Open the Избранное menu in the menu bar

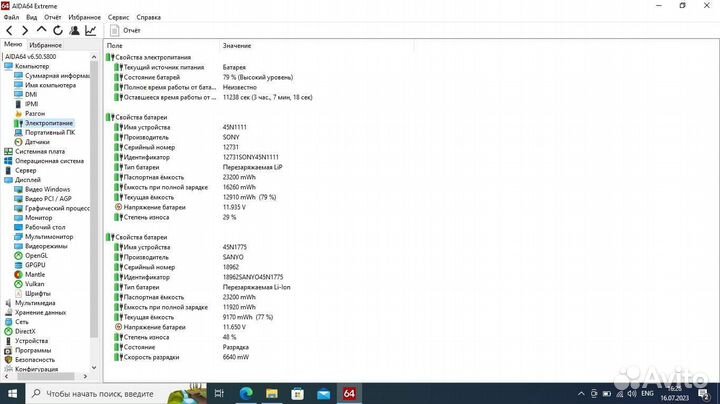coord(84,17)
